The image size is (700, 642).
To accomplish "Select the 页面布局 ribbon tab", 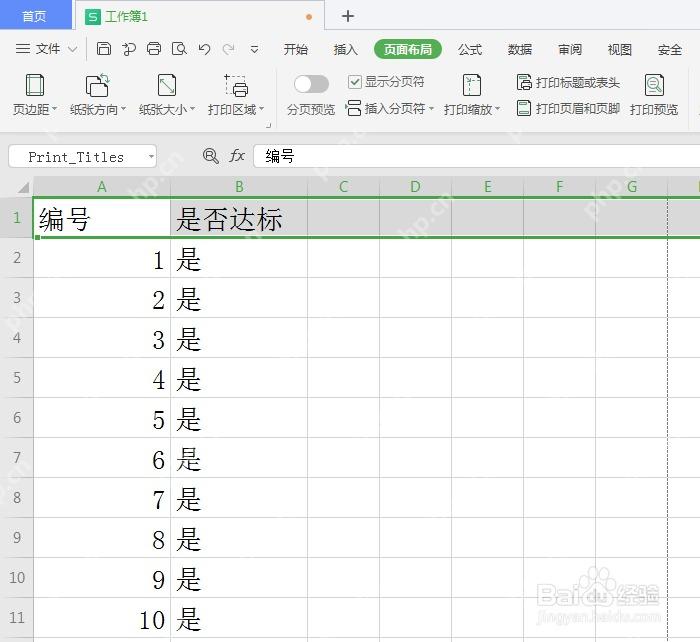I will coord(408,49).
